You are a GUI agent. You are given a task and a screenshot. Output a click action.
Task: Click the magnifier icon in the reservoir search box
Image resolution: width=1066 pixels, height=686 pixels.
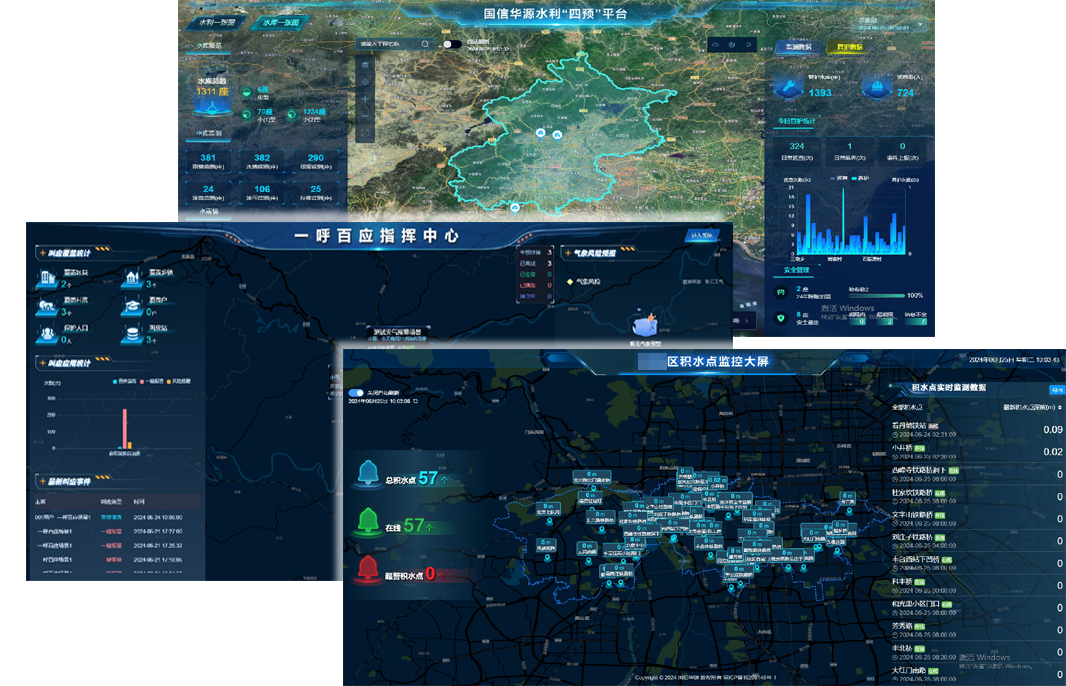pyautogui.click(x=426, y=44)
